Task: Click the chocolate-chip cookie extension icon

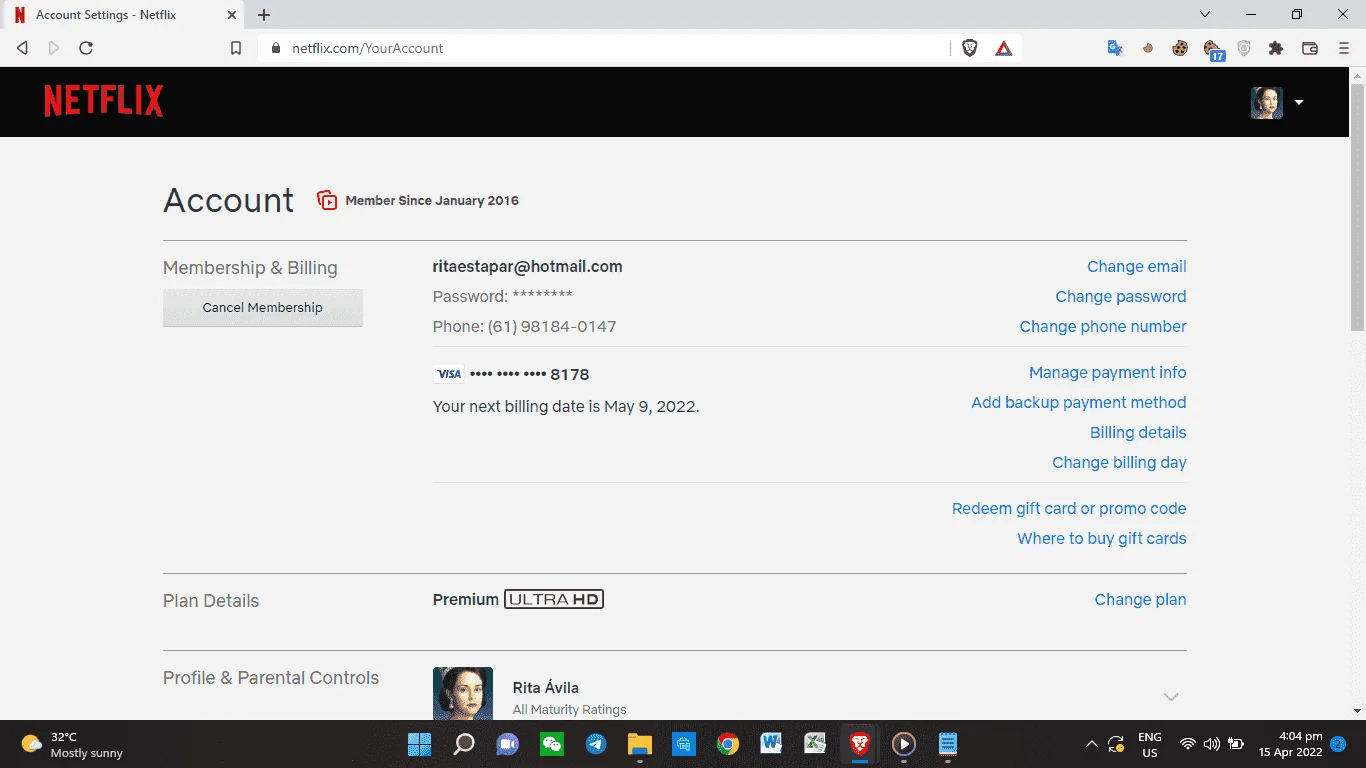Action: pos(1180,48)
